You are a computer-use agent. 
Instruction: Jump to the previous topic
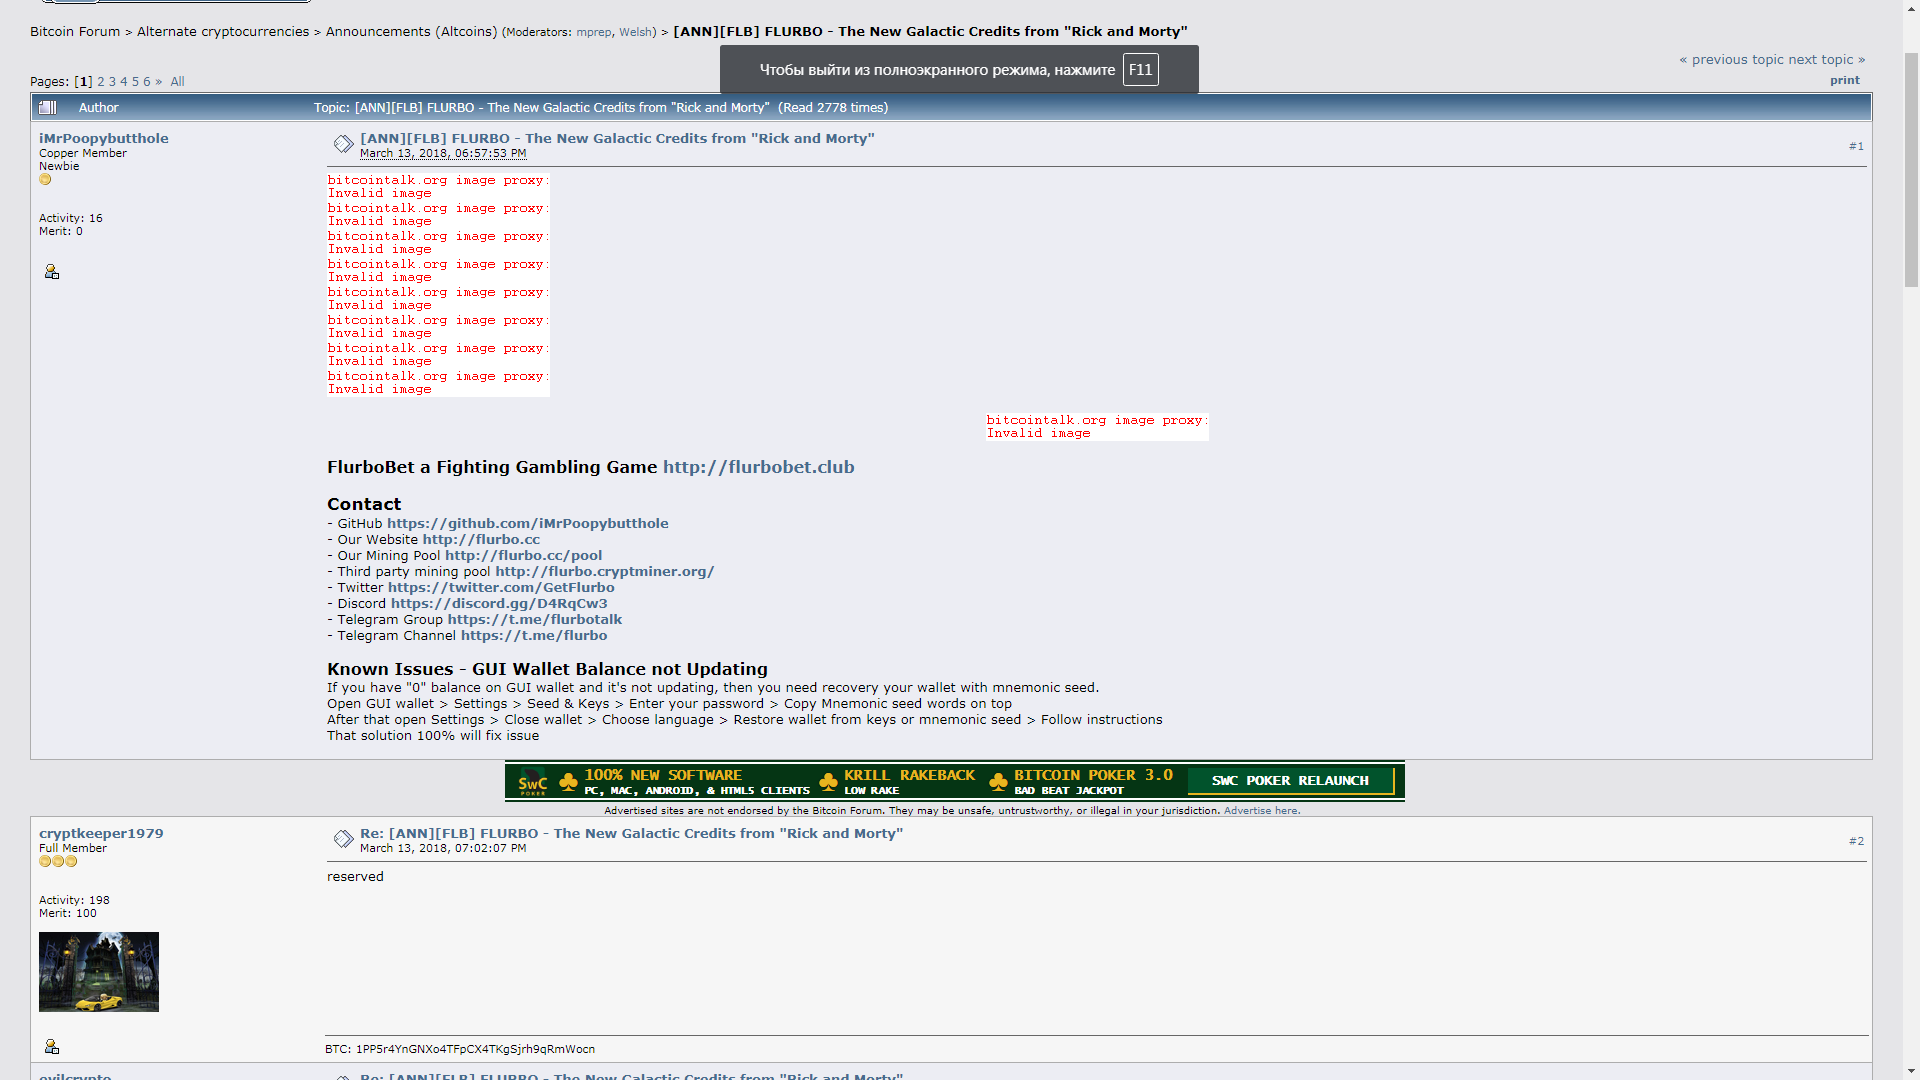coord(1732,60)
